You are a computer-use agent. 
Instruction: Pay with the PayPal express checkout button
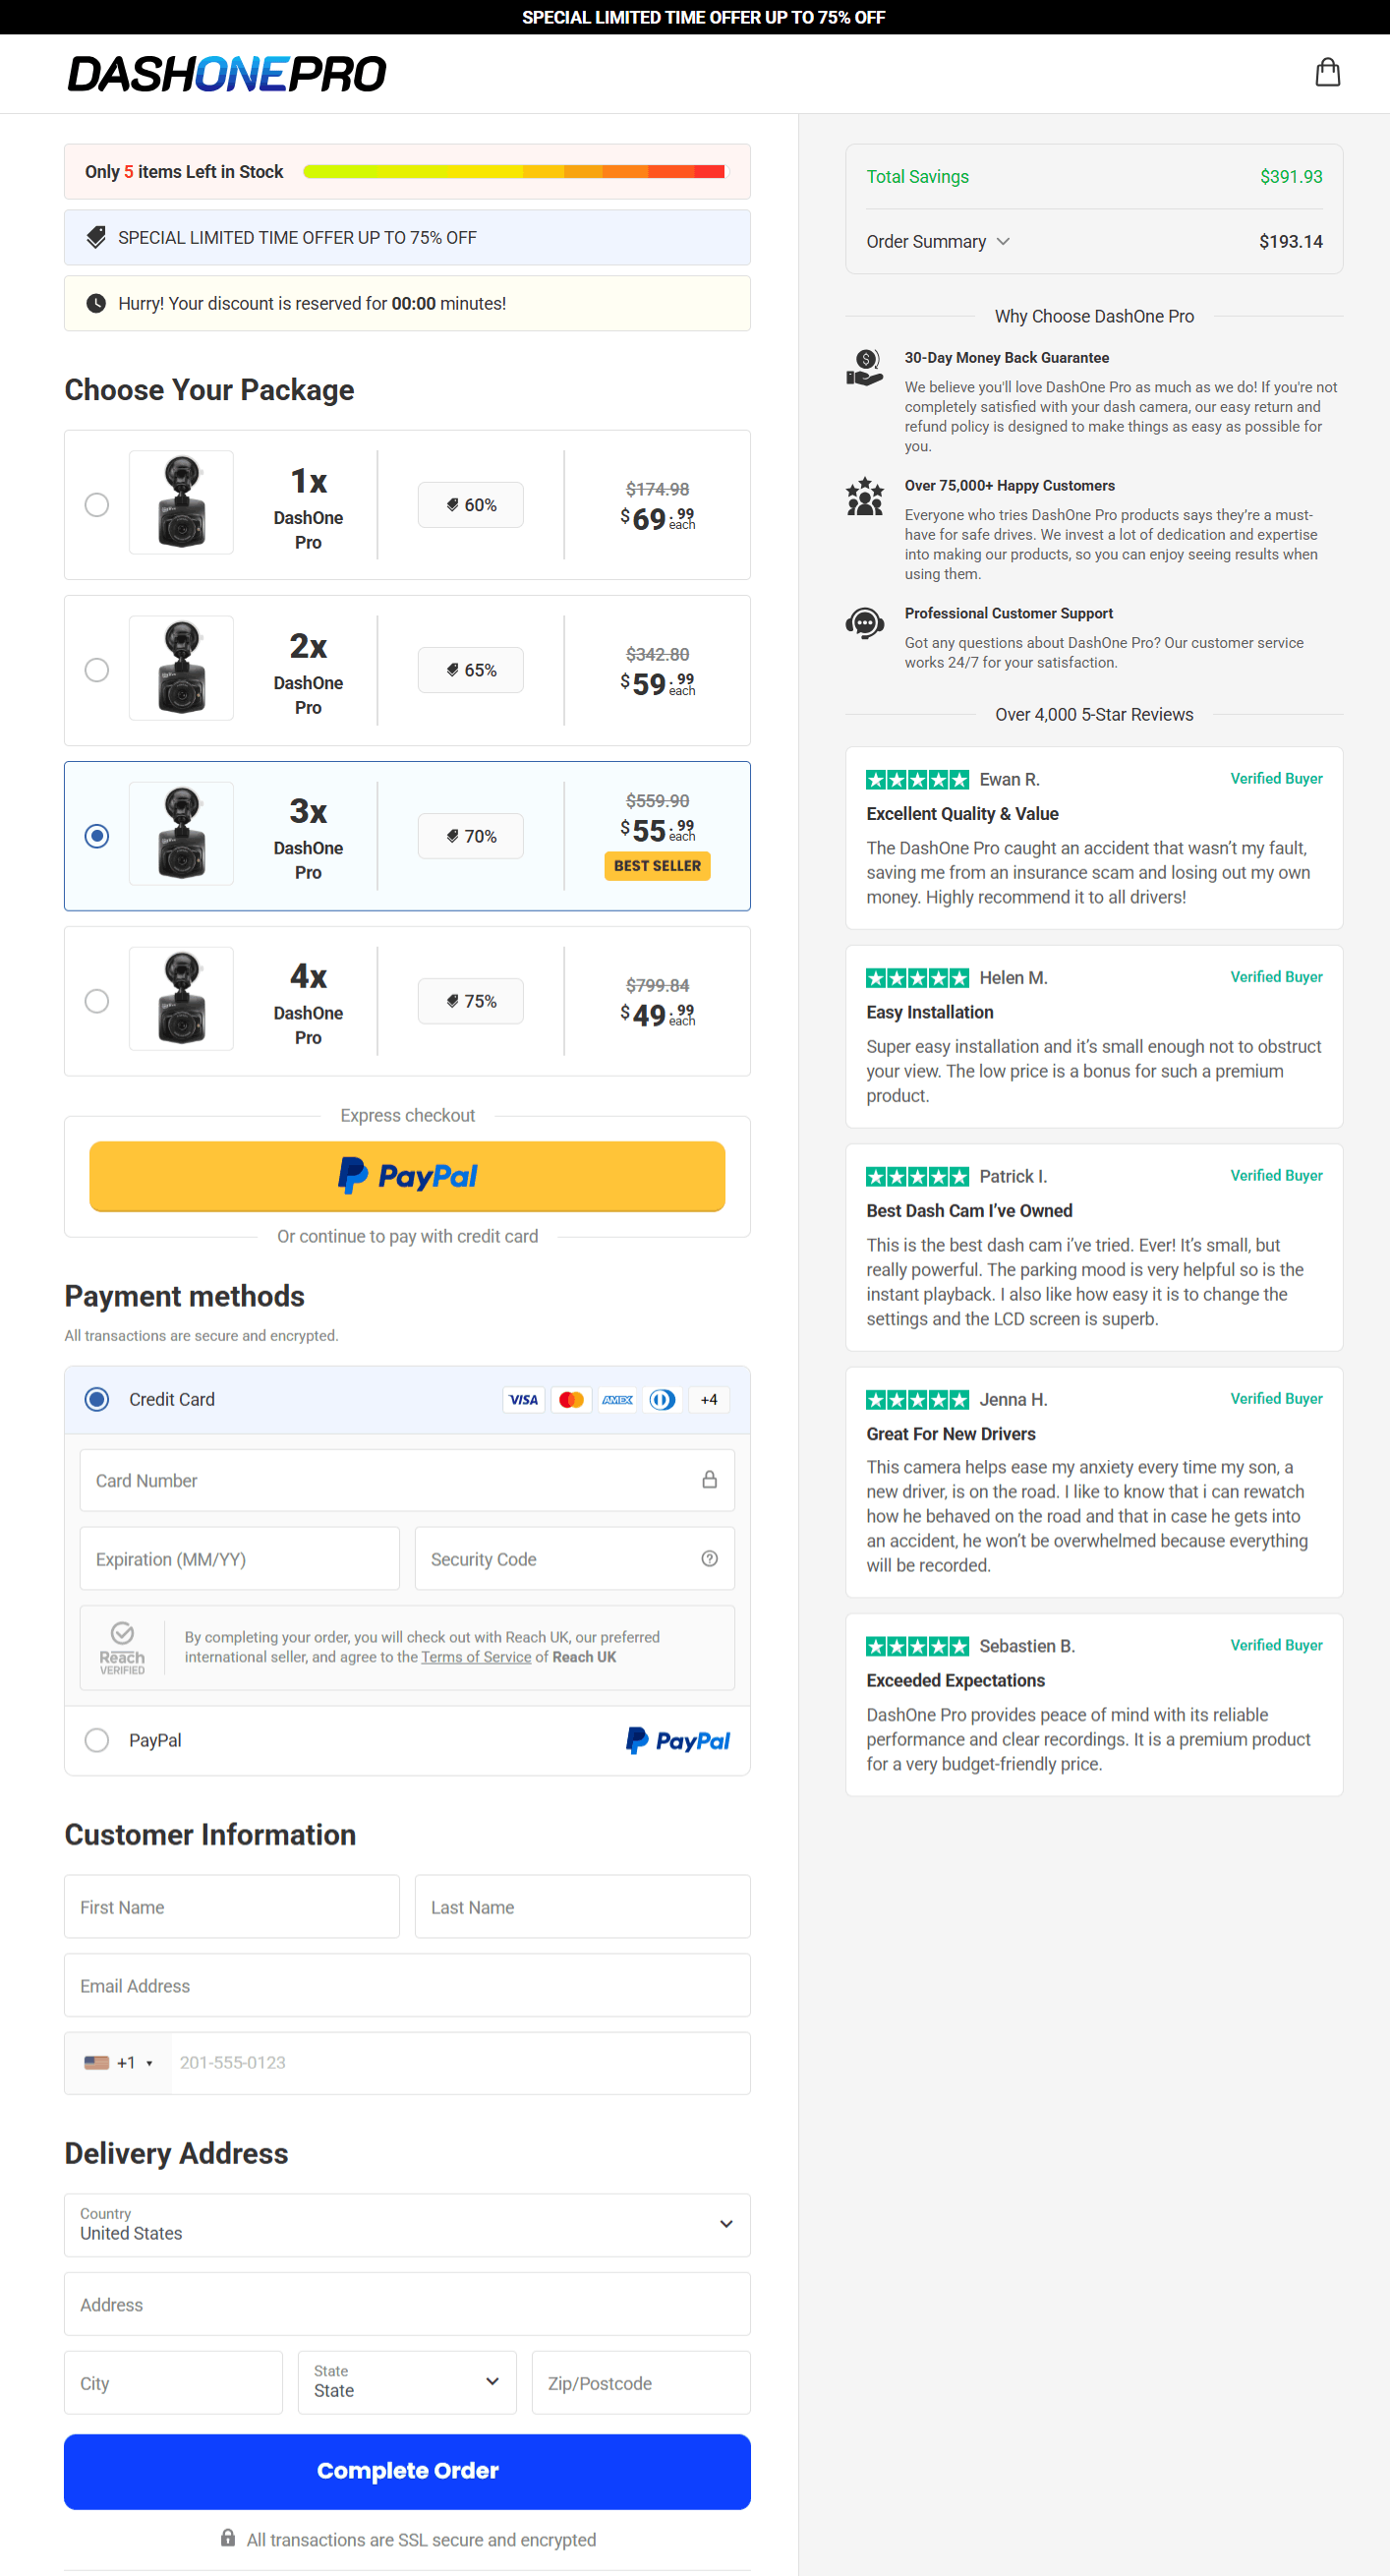tap(407, 1176)
